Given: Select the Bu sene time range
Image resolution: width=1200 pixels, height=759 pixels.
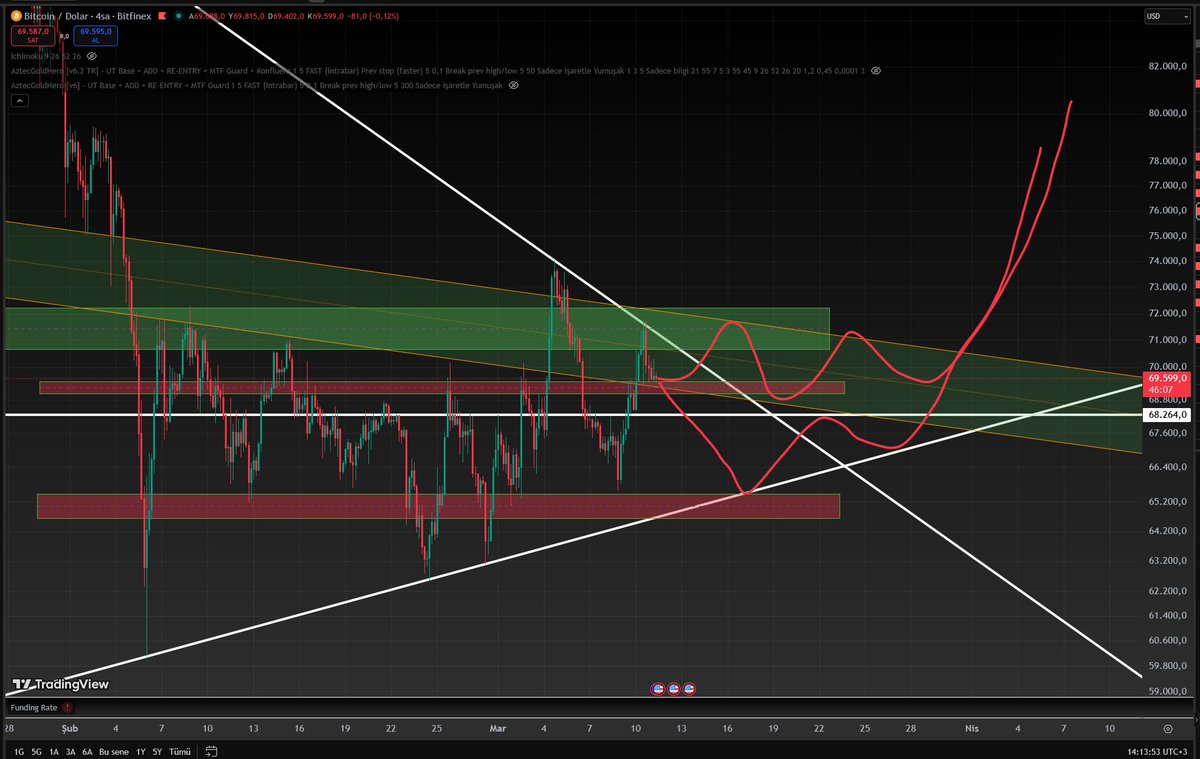Looking at the screenshot, I should (x=116, y=751).
